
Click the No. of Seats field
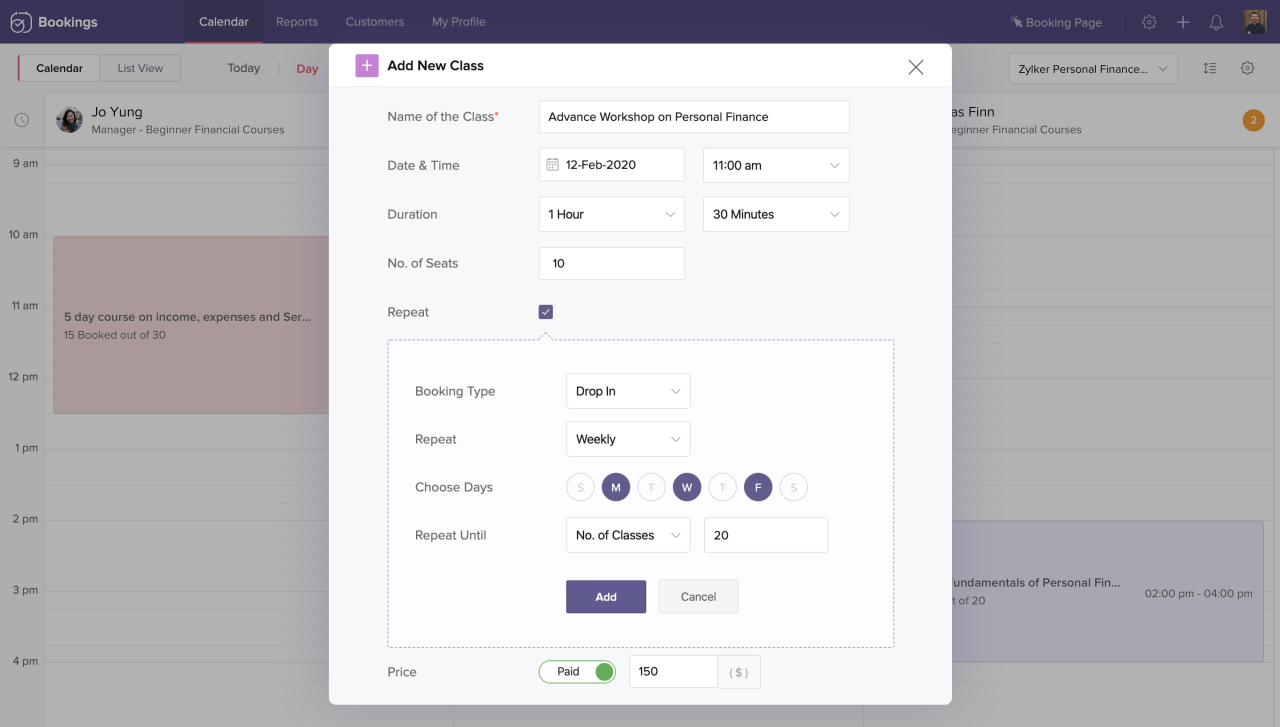[612, 263]
